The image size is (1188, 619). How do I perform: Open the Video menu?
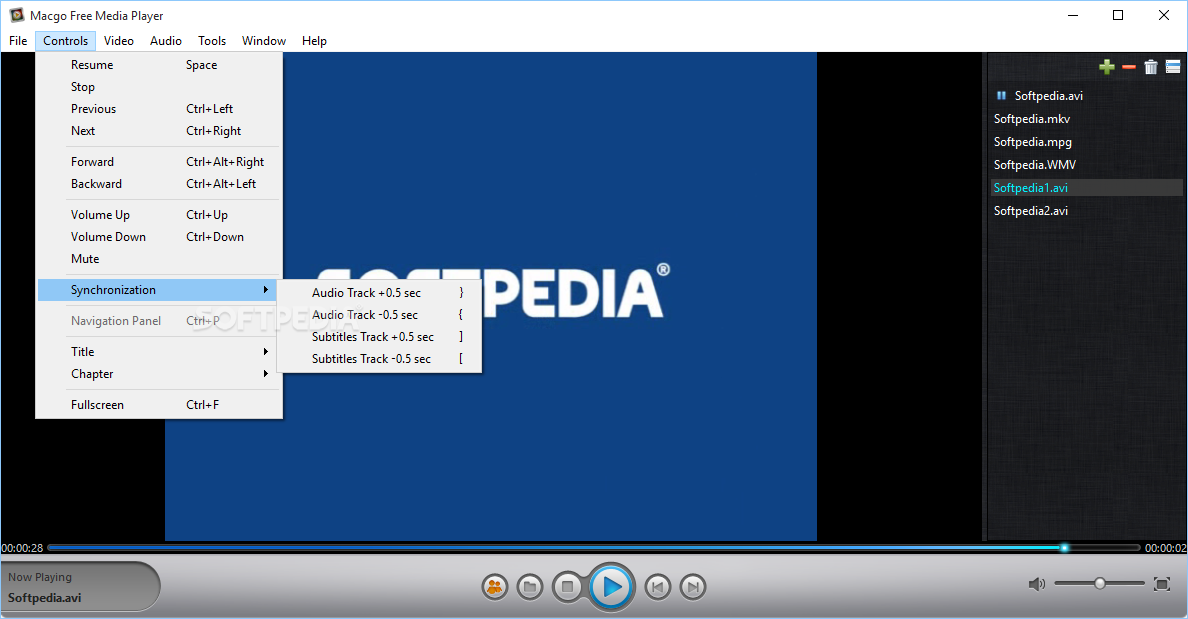coord(119,41)
